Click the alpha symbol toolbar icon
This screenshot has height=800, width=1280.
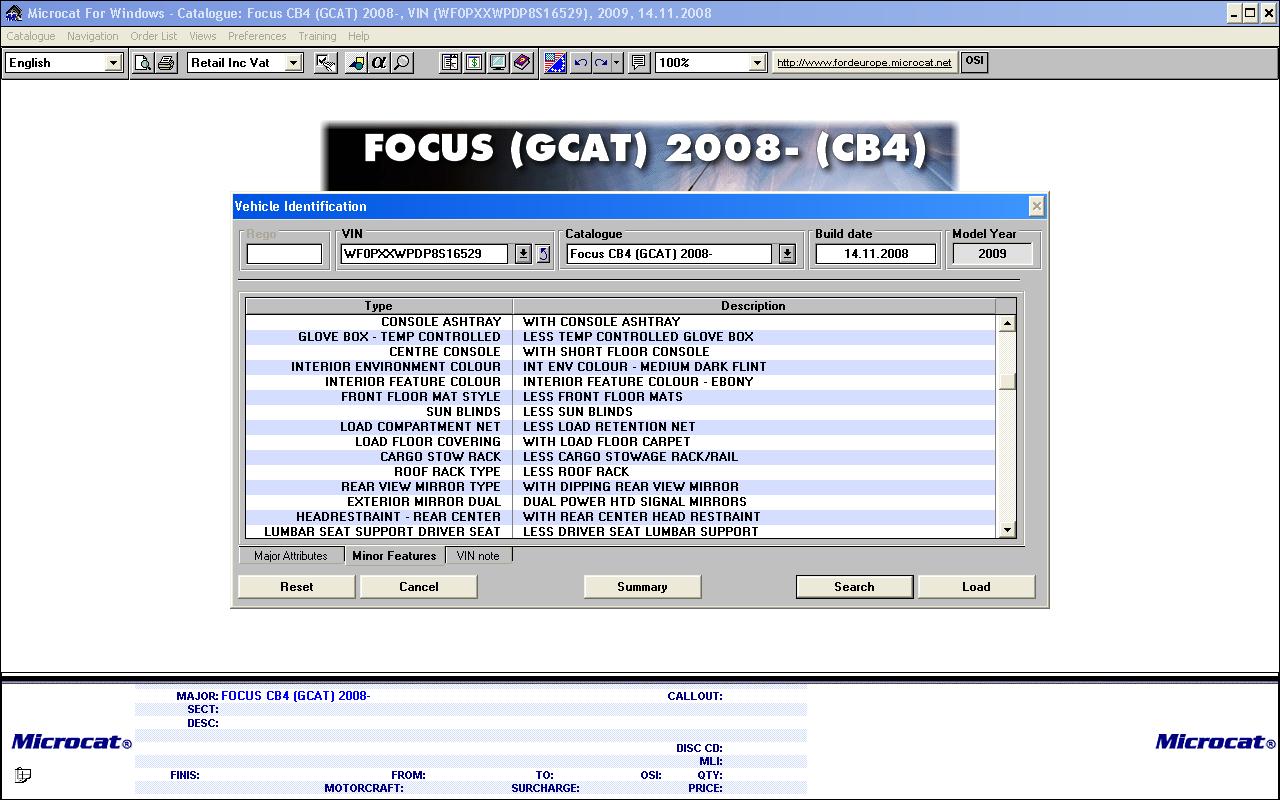click(378, 63)
